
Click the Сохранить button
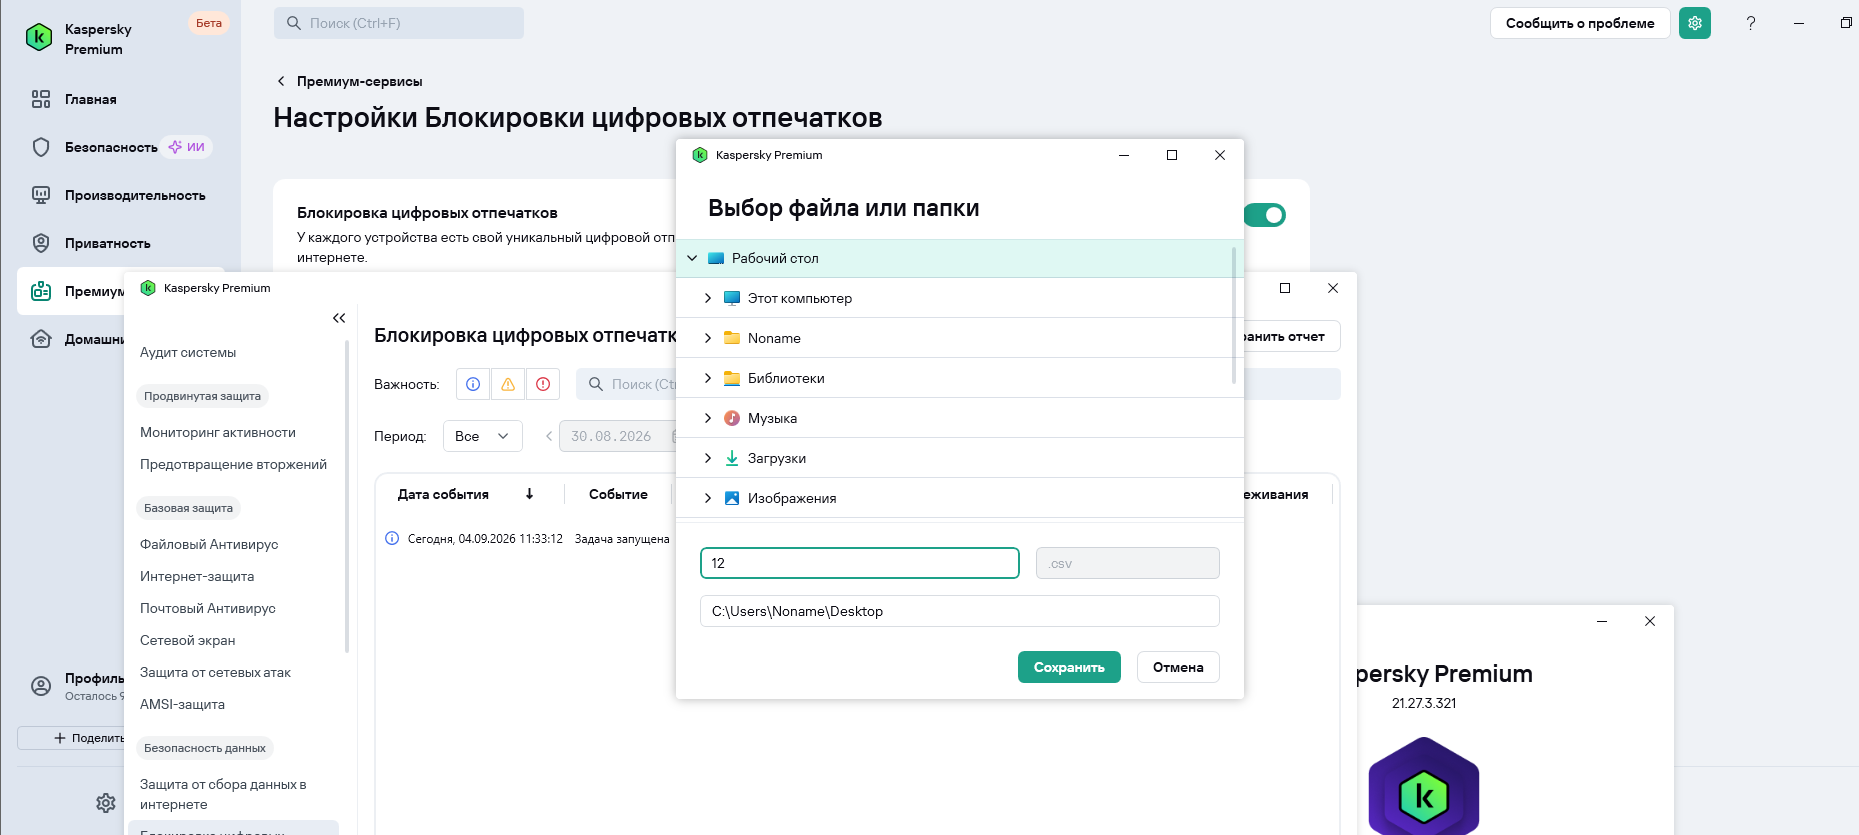point(1069,667)
